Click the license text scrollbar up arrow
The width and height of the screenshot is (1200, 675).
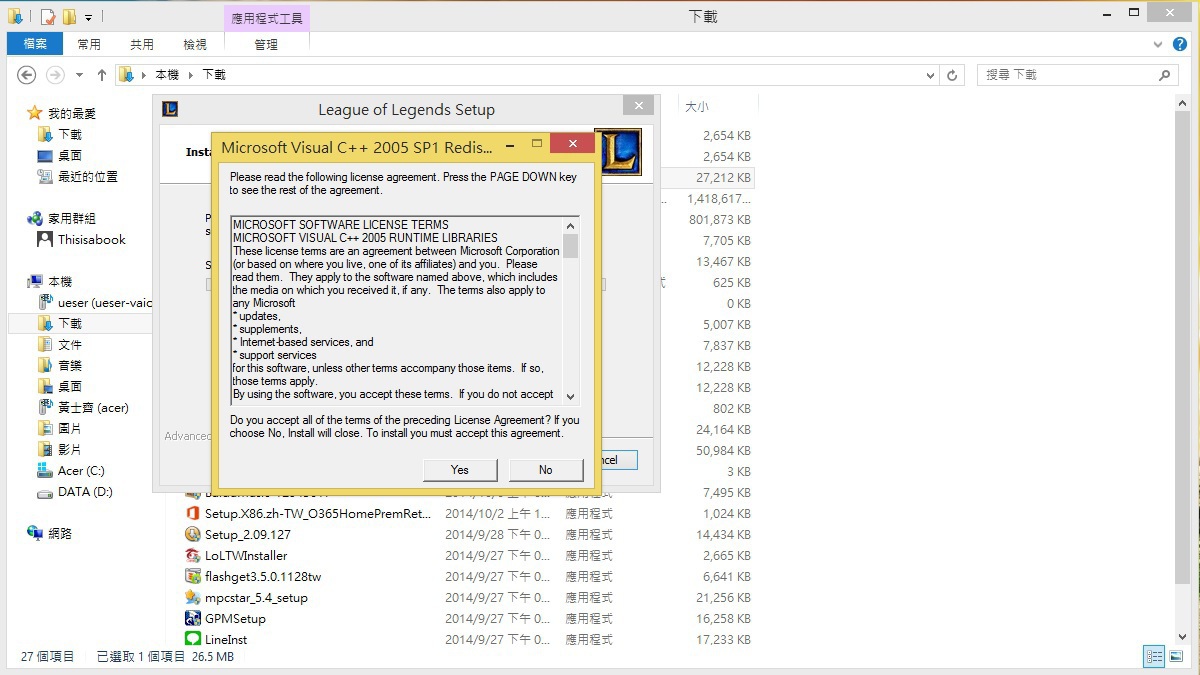(x=570, y=225)
